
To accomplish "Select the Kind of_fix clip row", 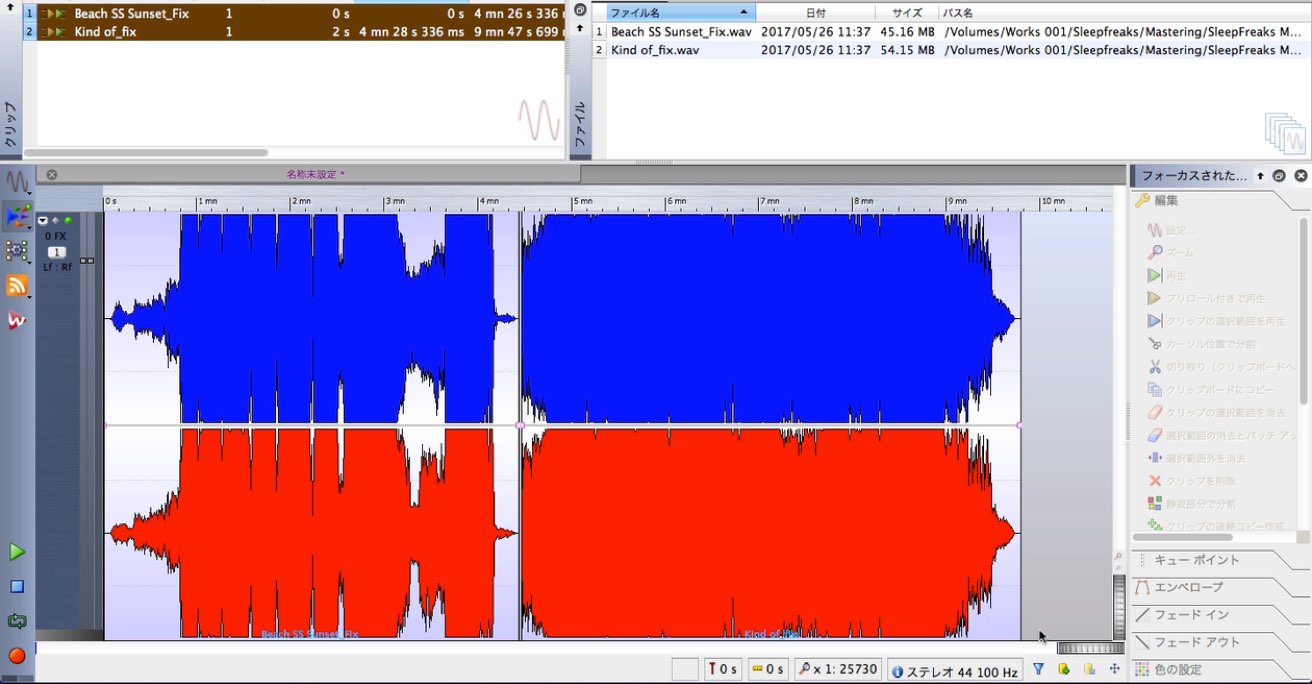I will click(292, 32).
